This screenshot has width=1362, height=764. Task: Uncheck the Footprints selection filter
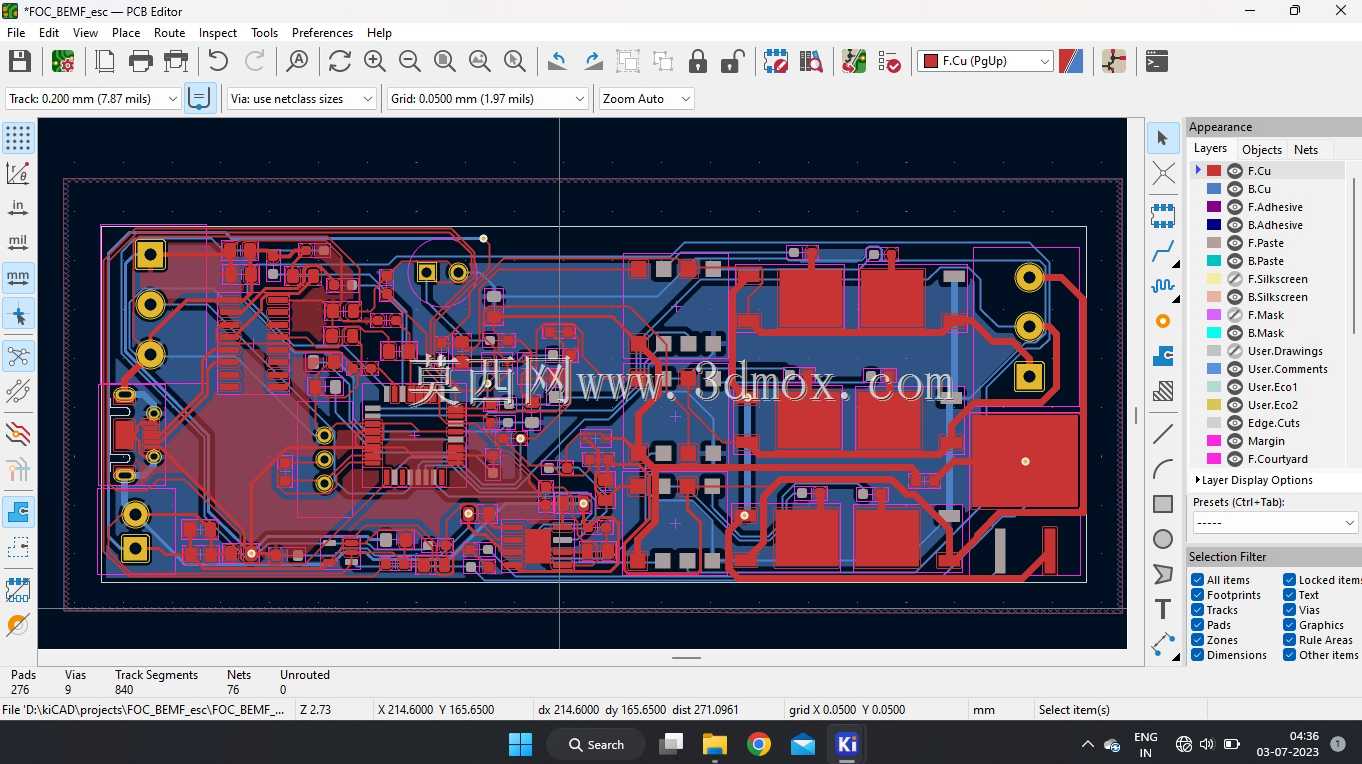[x=1197, y=595]
